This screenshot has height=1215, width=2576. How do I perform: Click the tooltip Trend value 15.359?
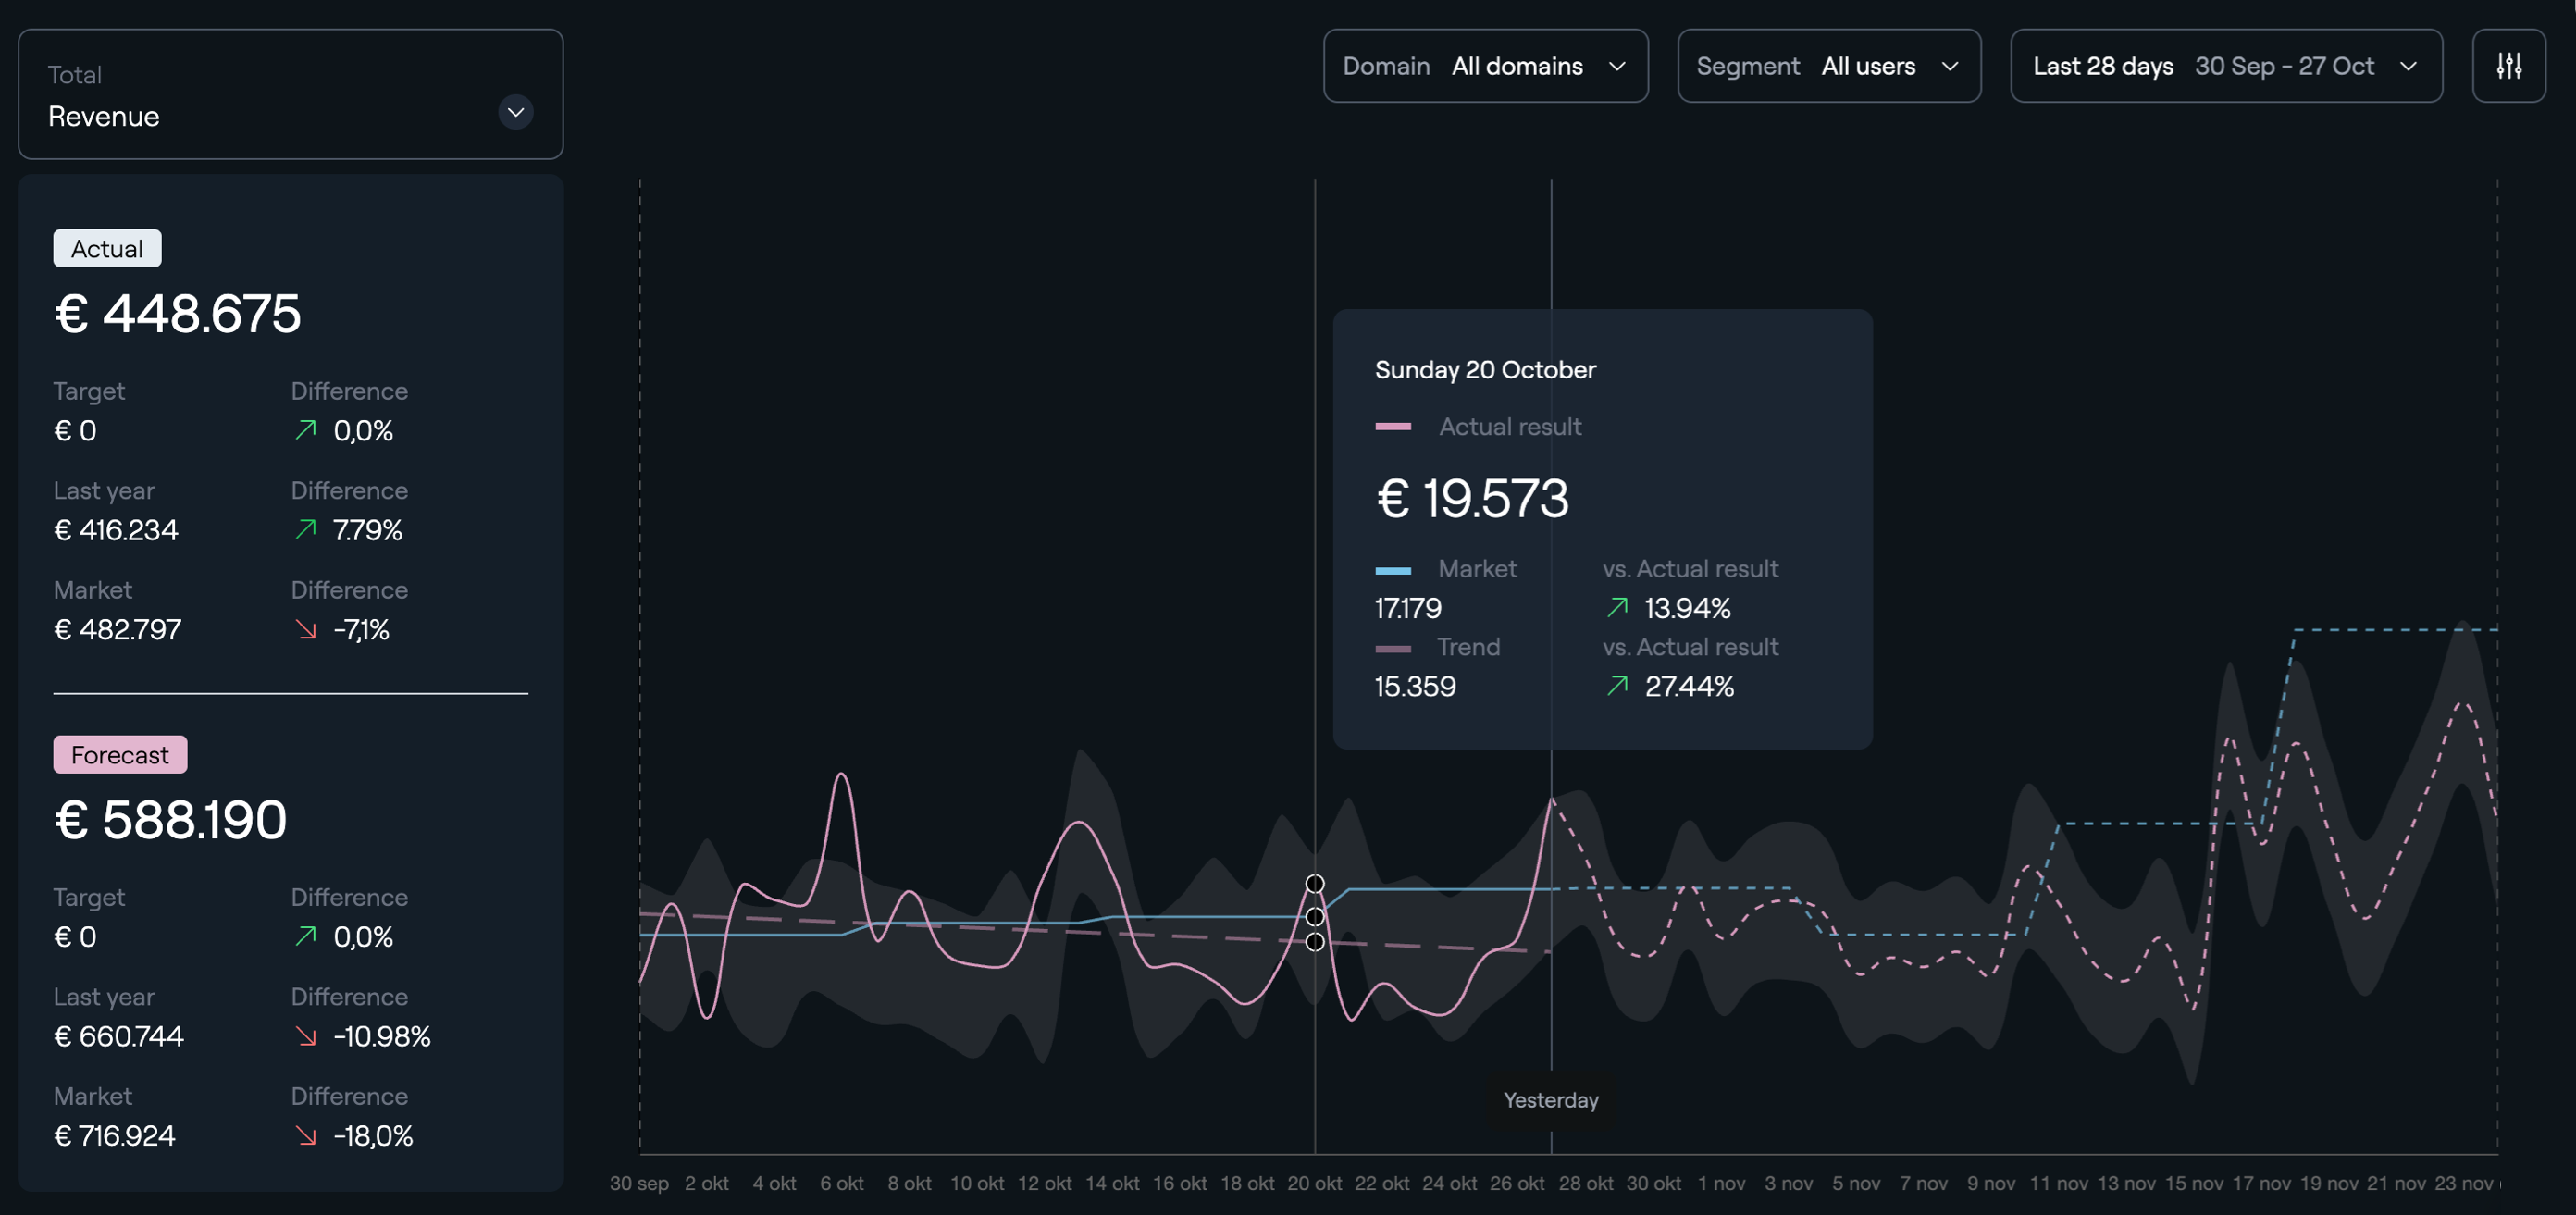coord(1415,686)
